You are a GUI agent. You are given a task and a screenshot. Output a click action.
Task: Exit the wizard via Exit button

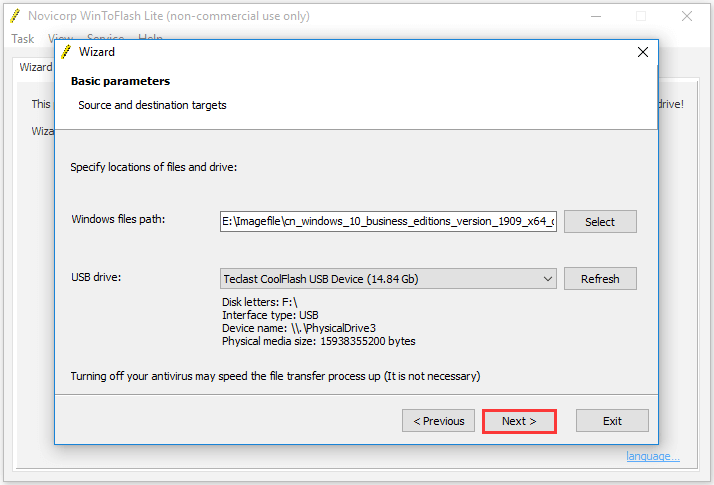tap(612, 421)
